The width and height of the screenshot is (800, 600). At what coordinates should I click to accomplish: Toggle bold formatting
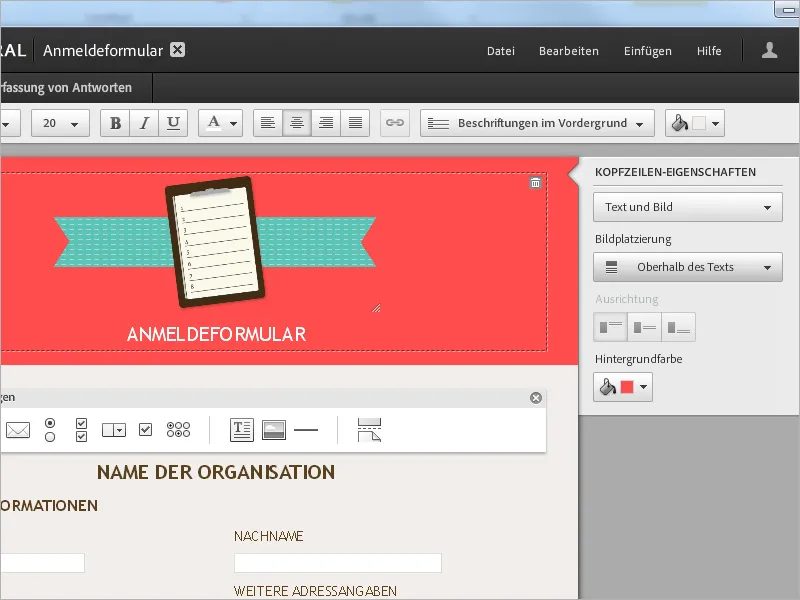pos(115,122)
